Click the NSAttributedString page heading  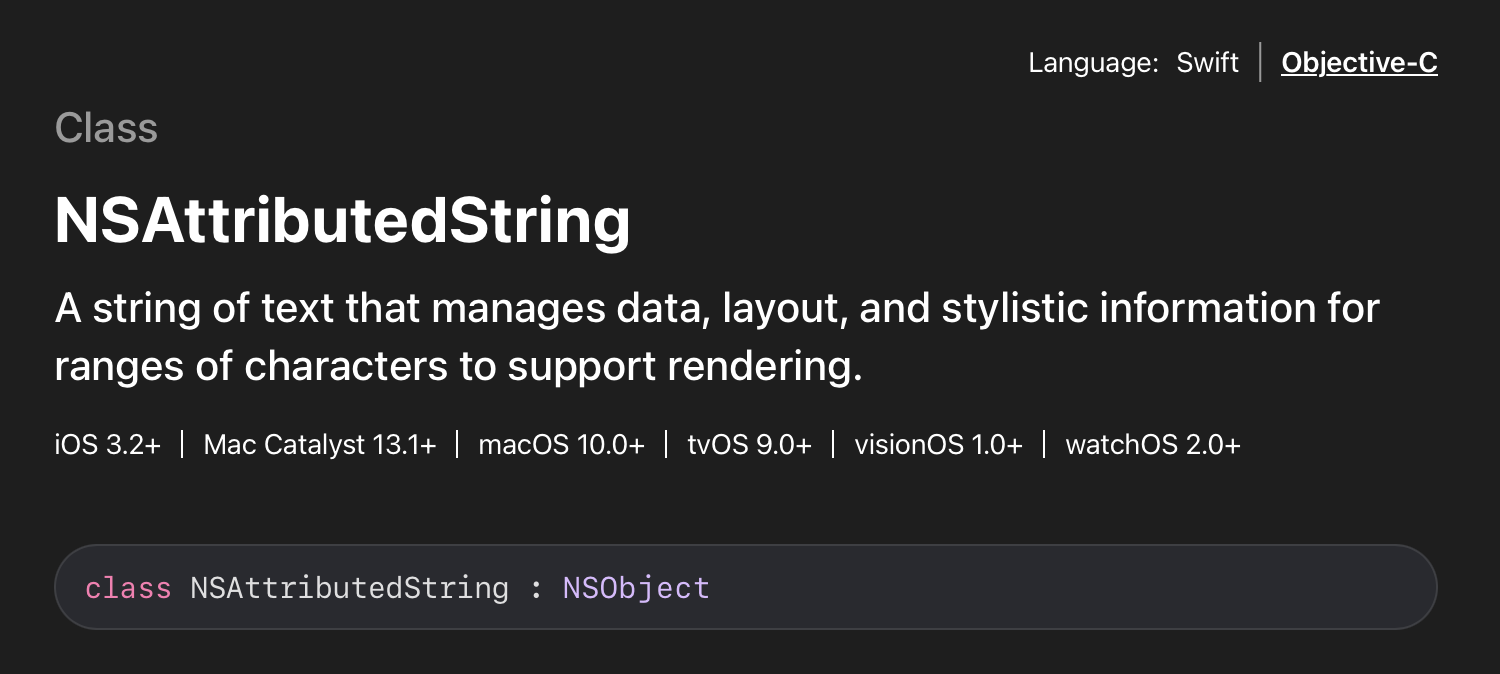coord(342,220)
